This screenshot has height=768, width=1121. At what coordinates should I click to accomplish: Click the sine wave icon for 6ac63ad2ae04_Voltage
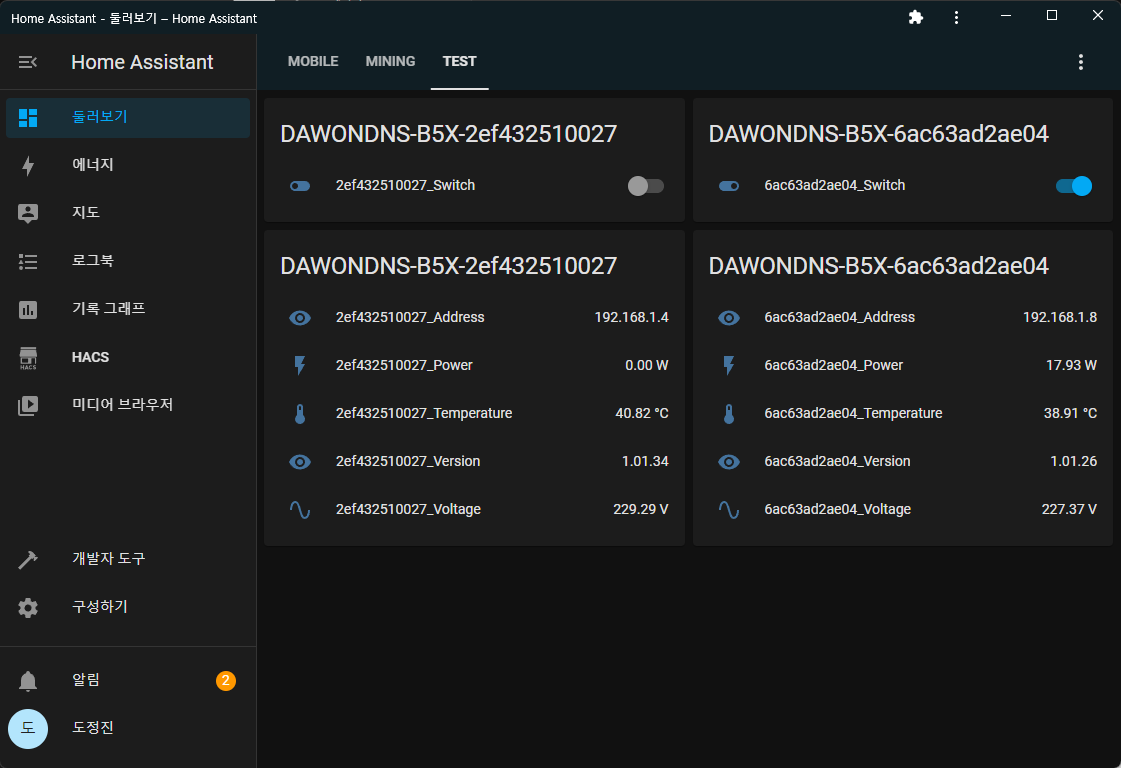click(729, 510)
